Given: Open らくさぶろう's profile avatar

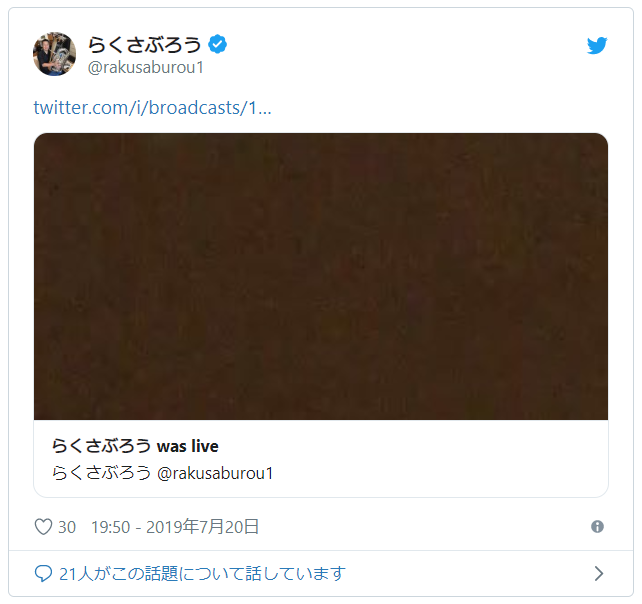Looking at the screenshot, I should 54,54.
